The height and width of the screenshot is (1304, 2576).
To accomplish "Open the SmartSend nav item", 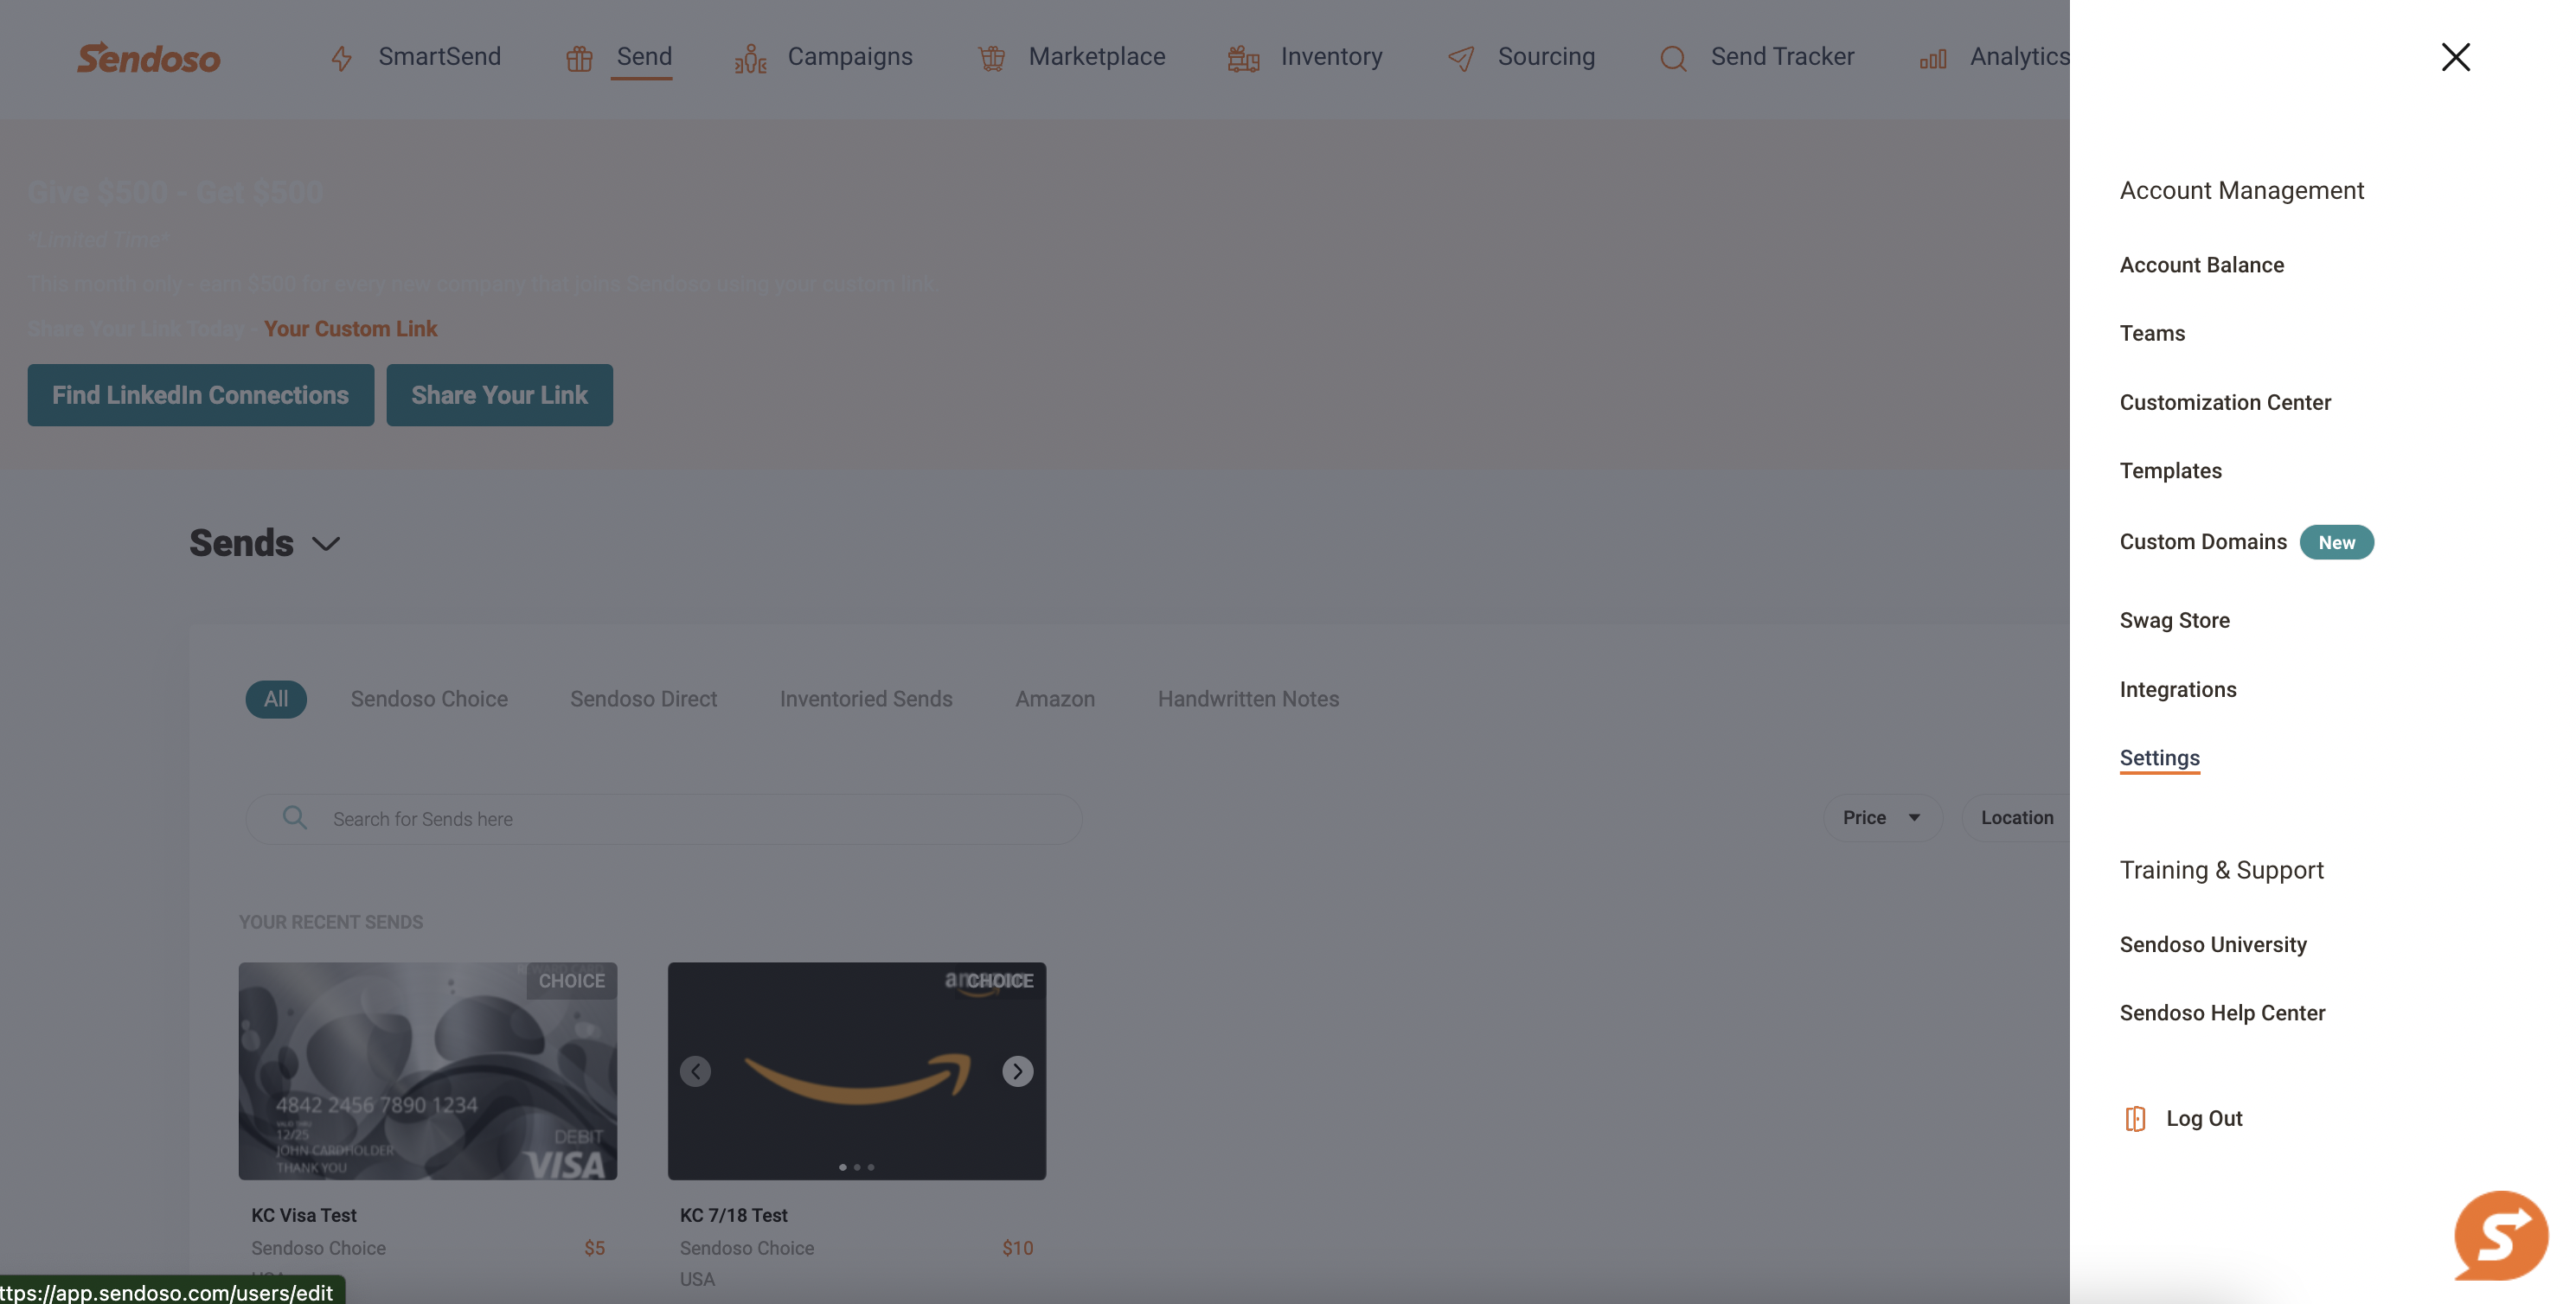I will 439,57.
